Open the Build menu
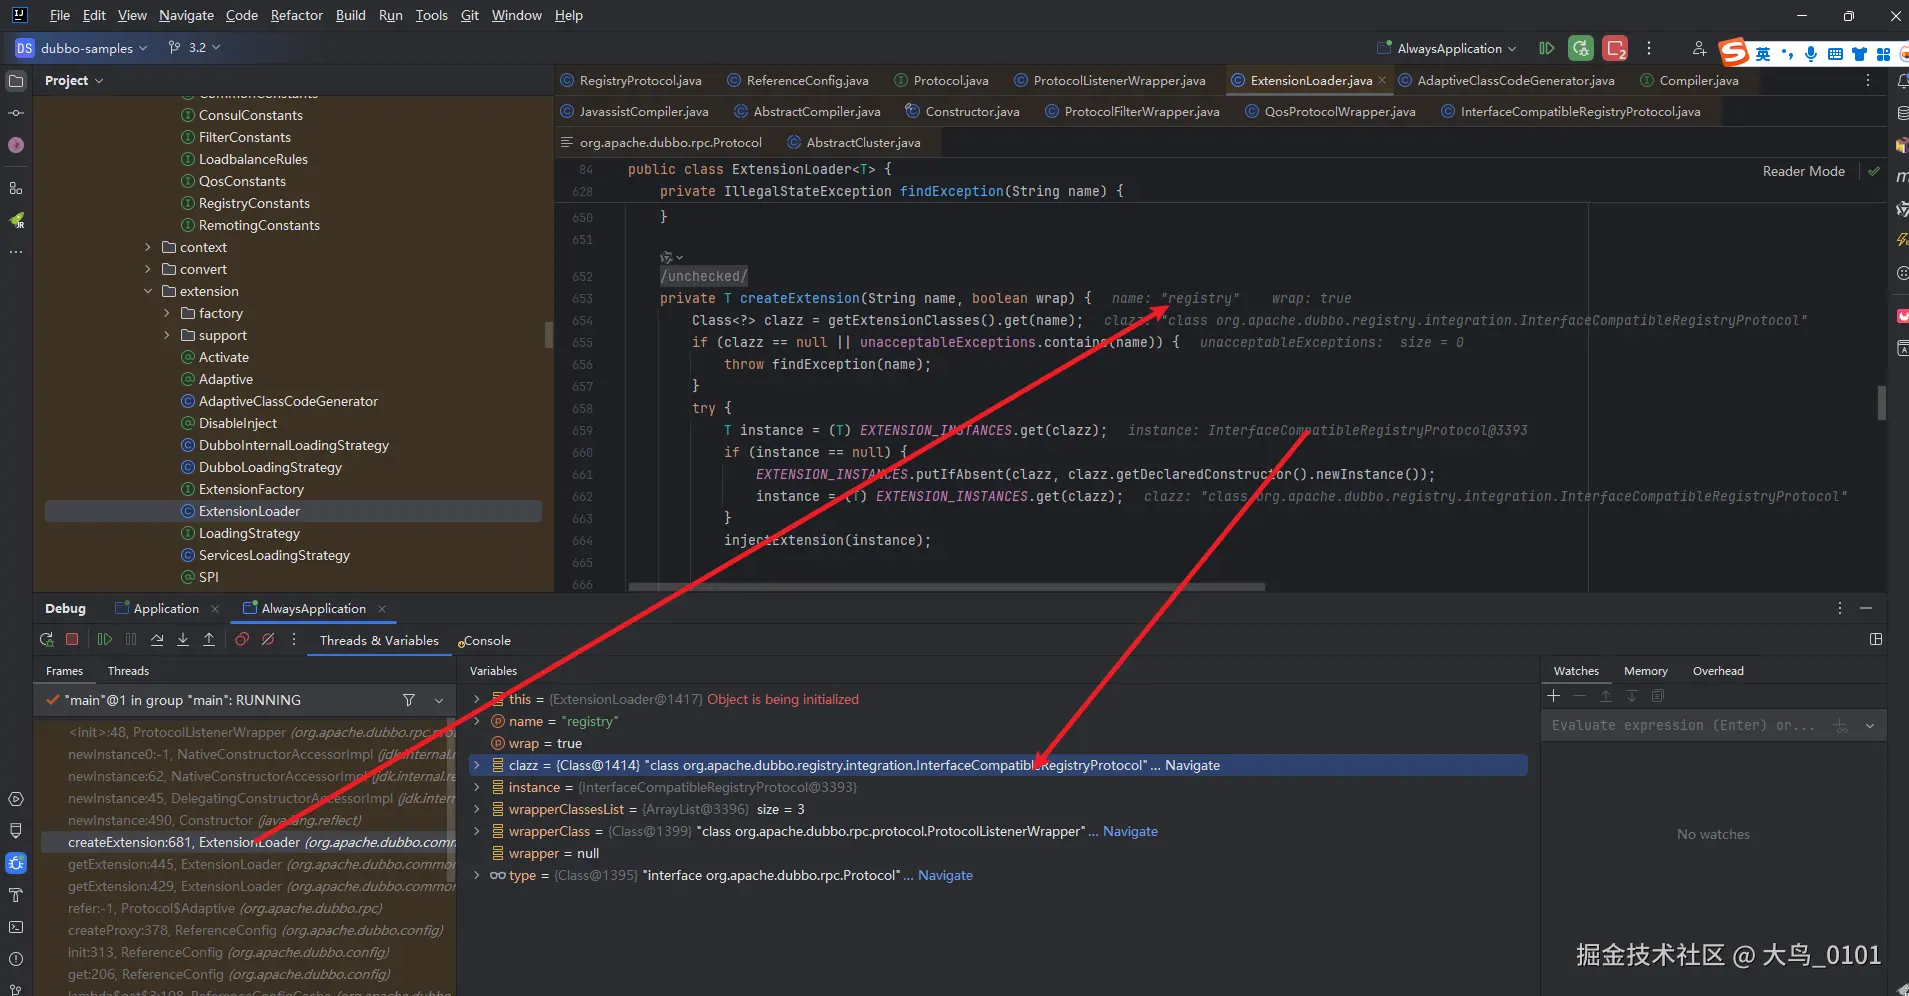The image size is (1909, 996). coord(351,15)
